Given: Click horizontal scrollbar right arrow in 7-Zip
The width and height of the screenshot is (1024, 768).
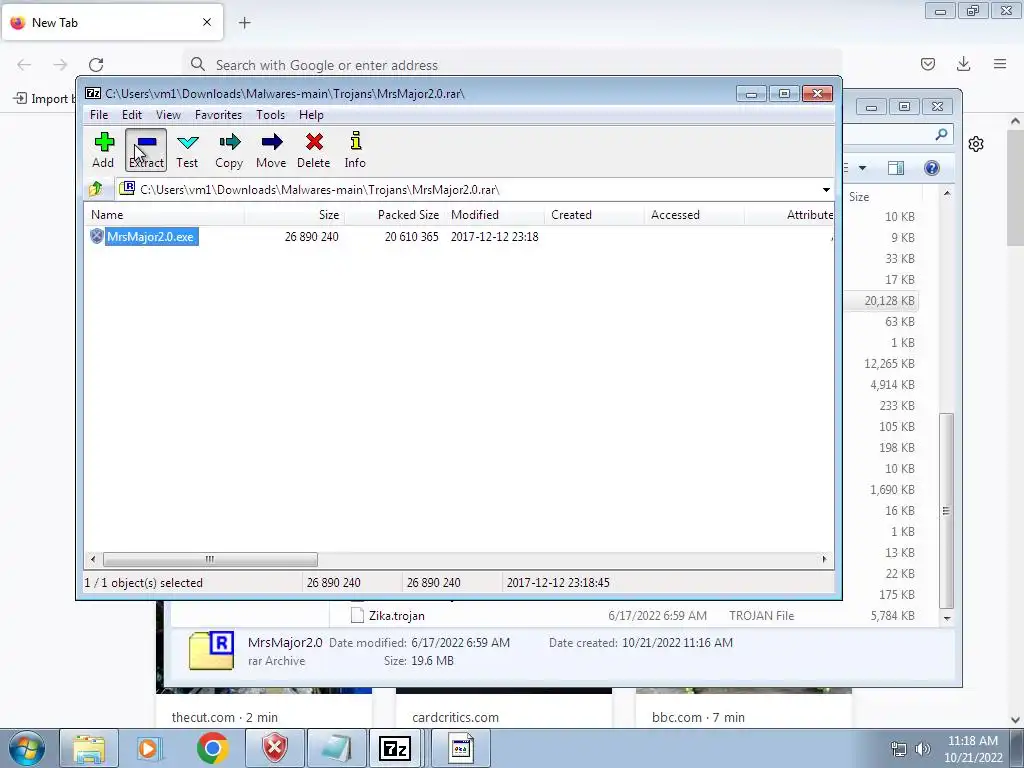Looking at the screenshot, I should tap(824, 560).
